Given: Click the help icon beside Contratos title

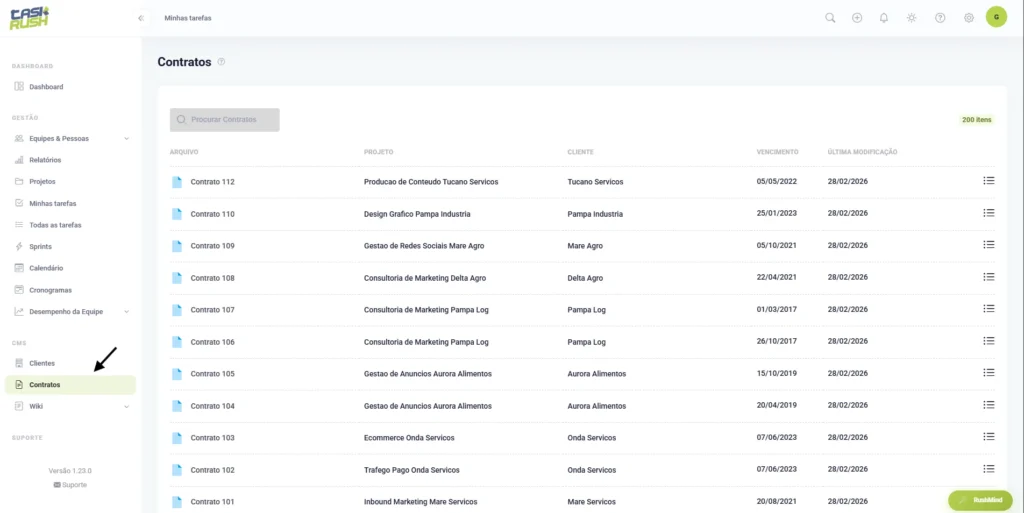Looking at the screenshot, I should (221, 62).
